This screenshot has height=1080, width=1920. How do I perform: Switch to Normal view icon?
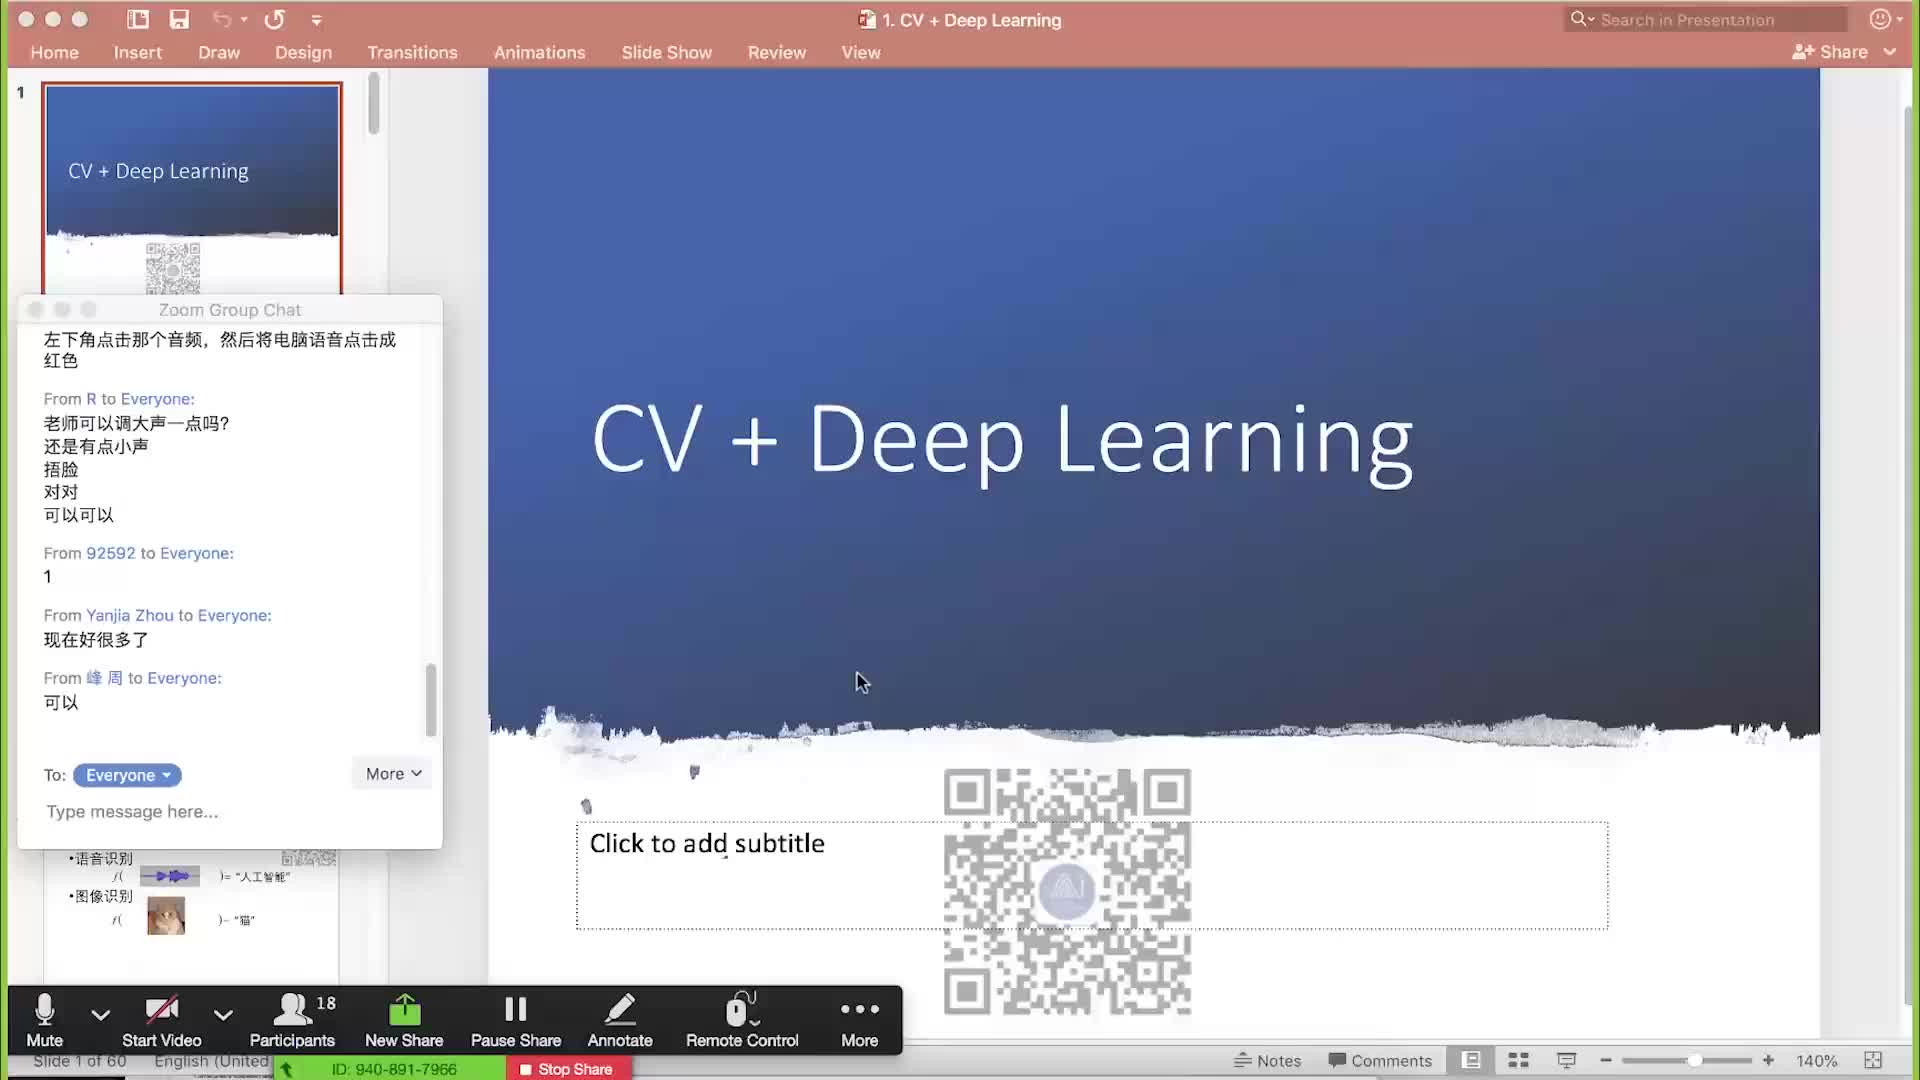tap(1471, 1060)
